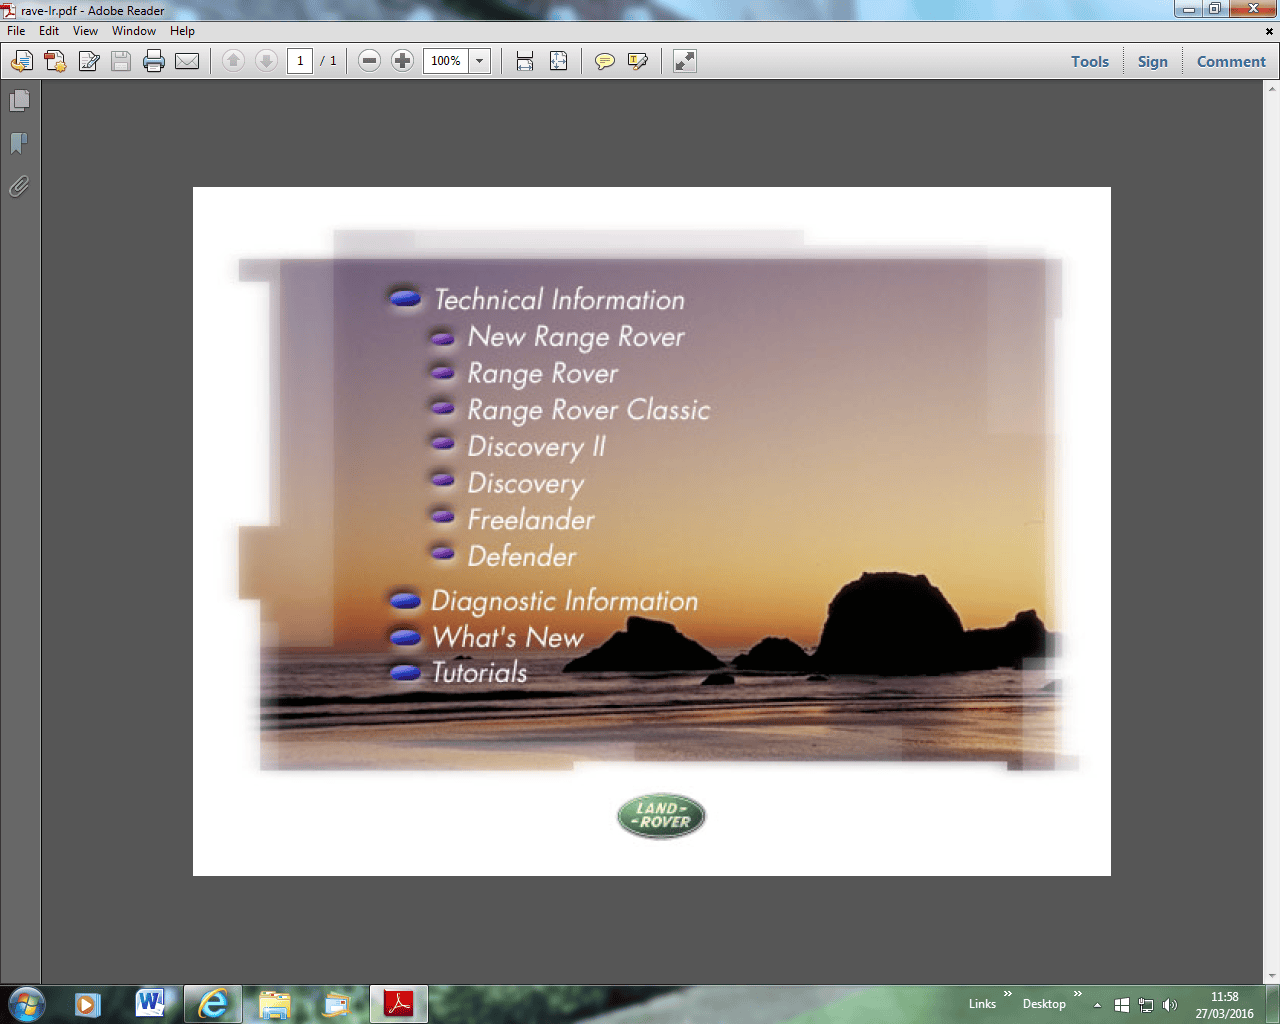This screenshot has height=1024, width=1280.
Task: Close the document with the small X
Action: pyautogui.click(x=1270, y=31)
